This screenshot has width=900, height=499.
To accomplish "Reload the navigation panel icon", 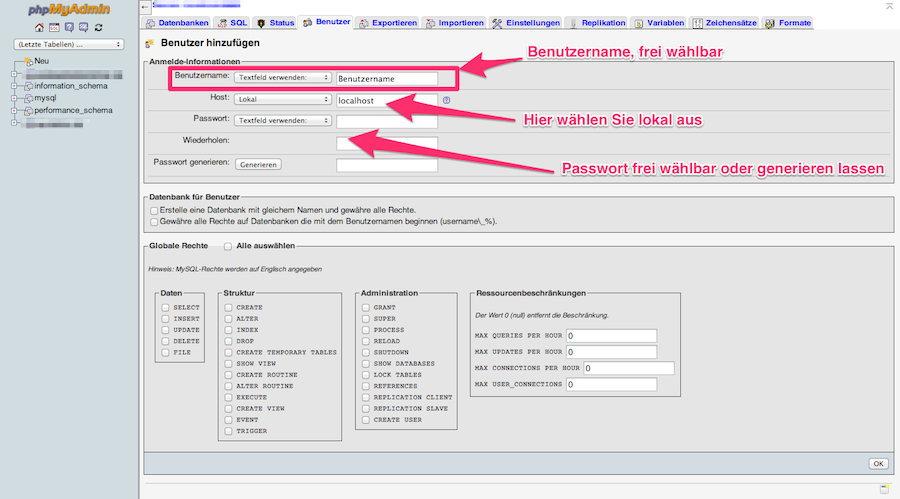I will (99, 28).
